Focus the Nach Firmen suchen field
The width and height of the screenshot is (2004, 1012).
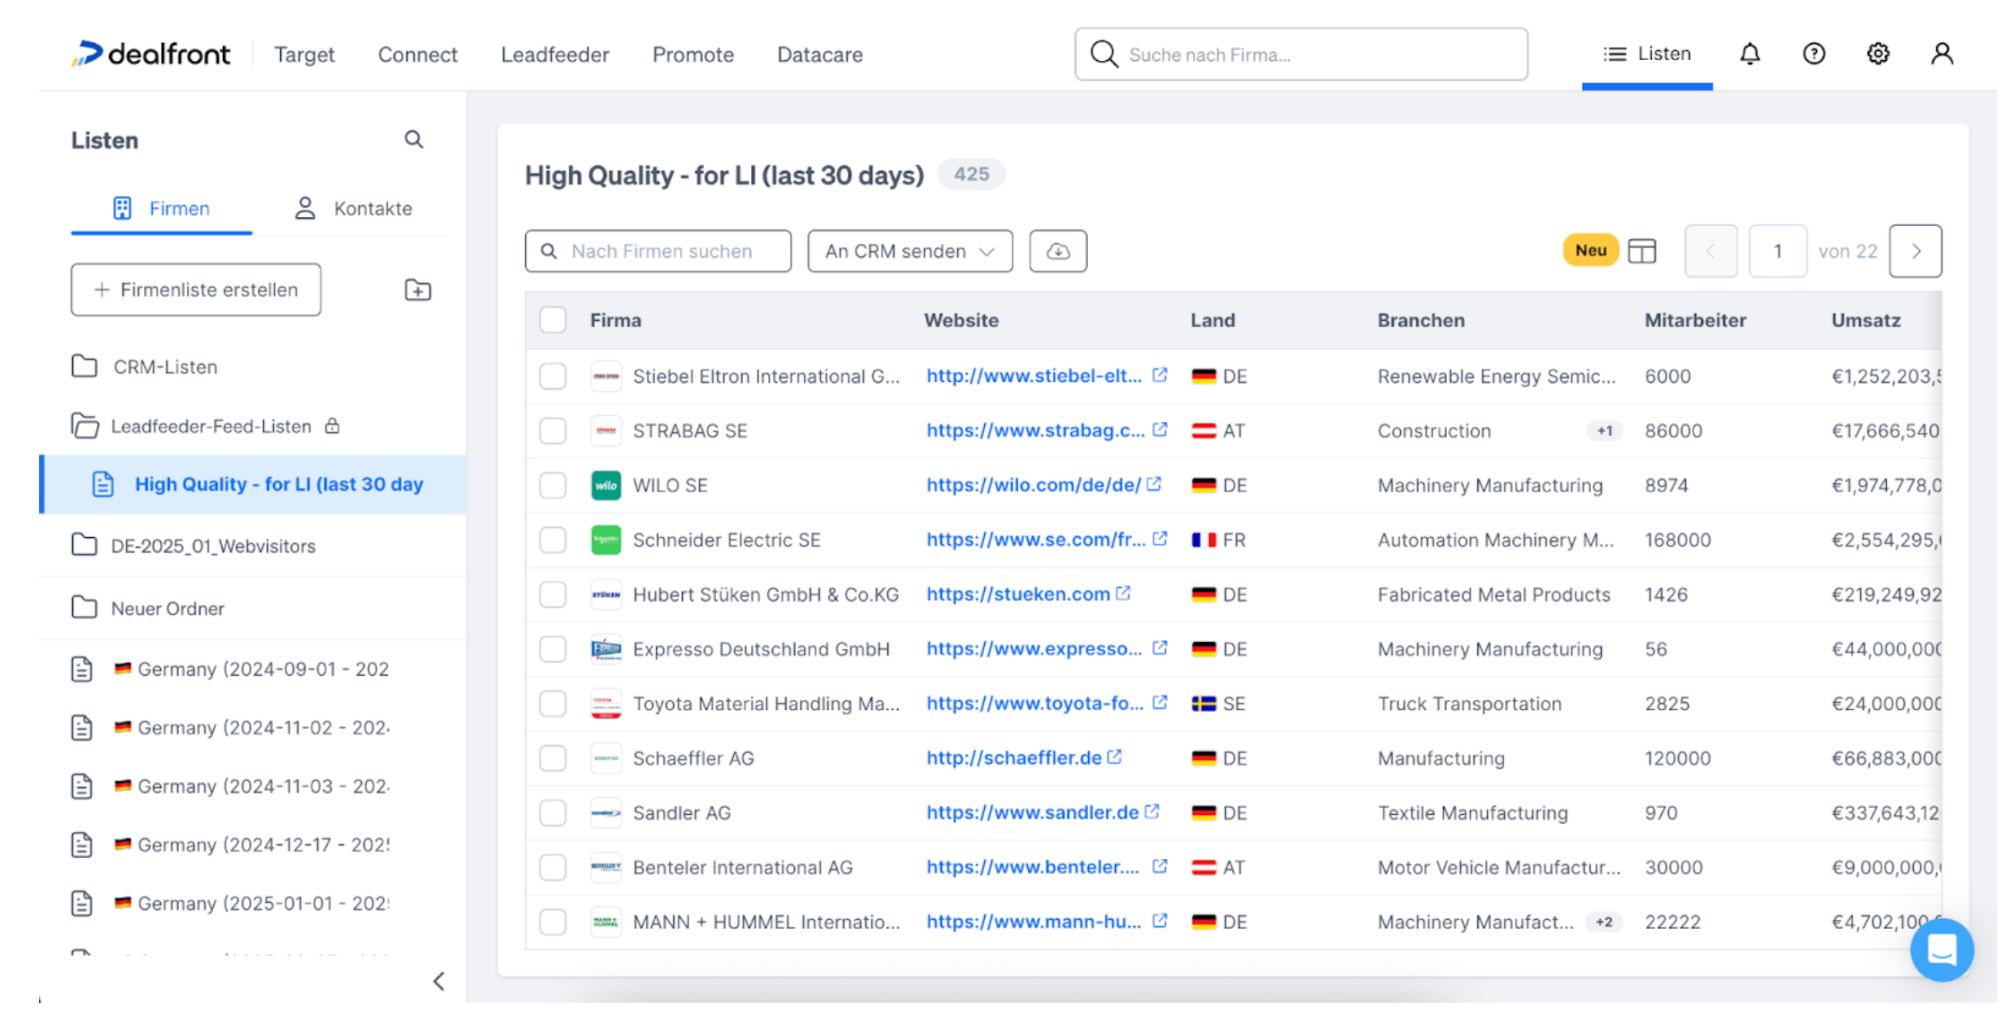click(658, 251)
